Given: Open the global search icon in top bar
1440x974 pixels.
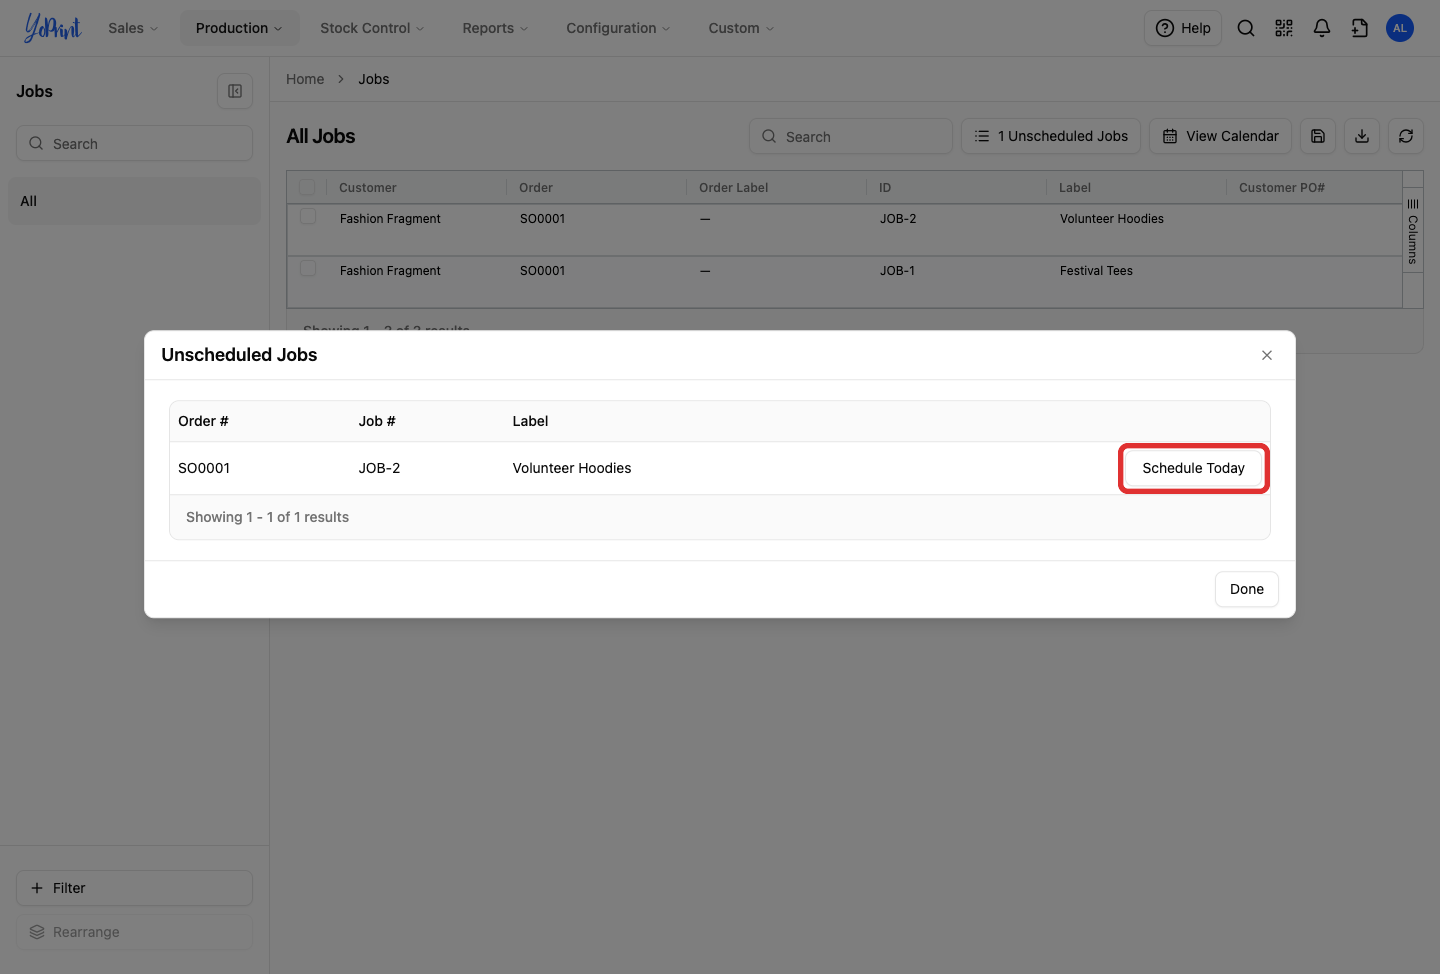Looking at the screenshot, I should [1246, 28].
